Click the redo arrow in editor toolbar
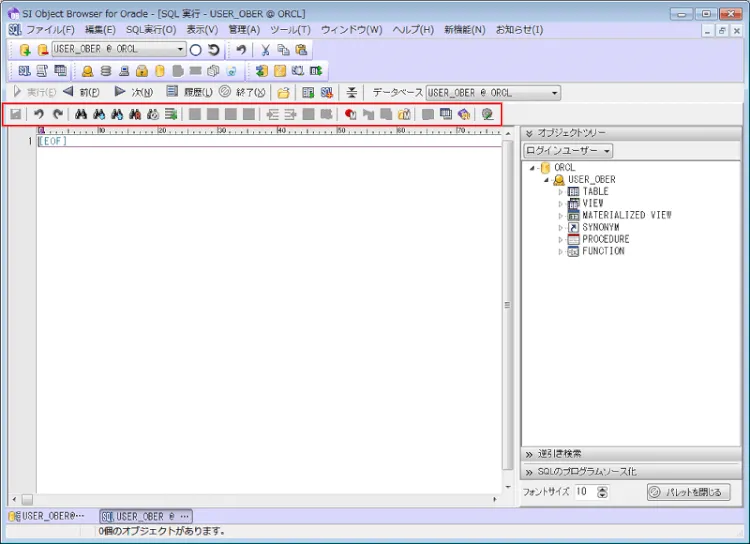750x544 pixels. [x=57, y=114]
